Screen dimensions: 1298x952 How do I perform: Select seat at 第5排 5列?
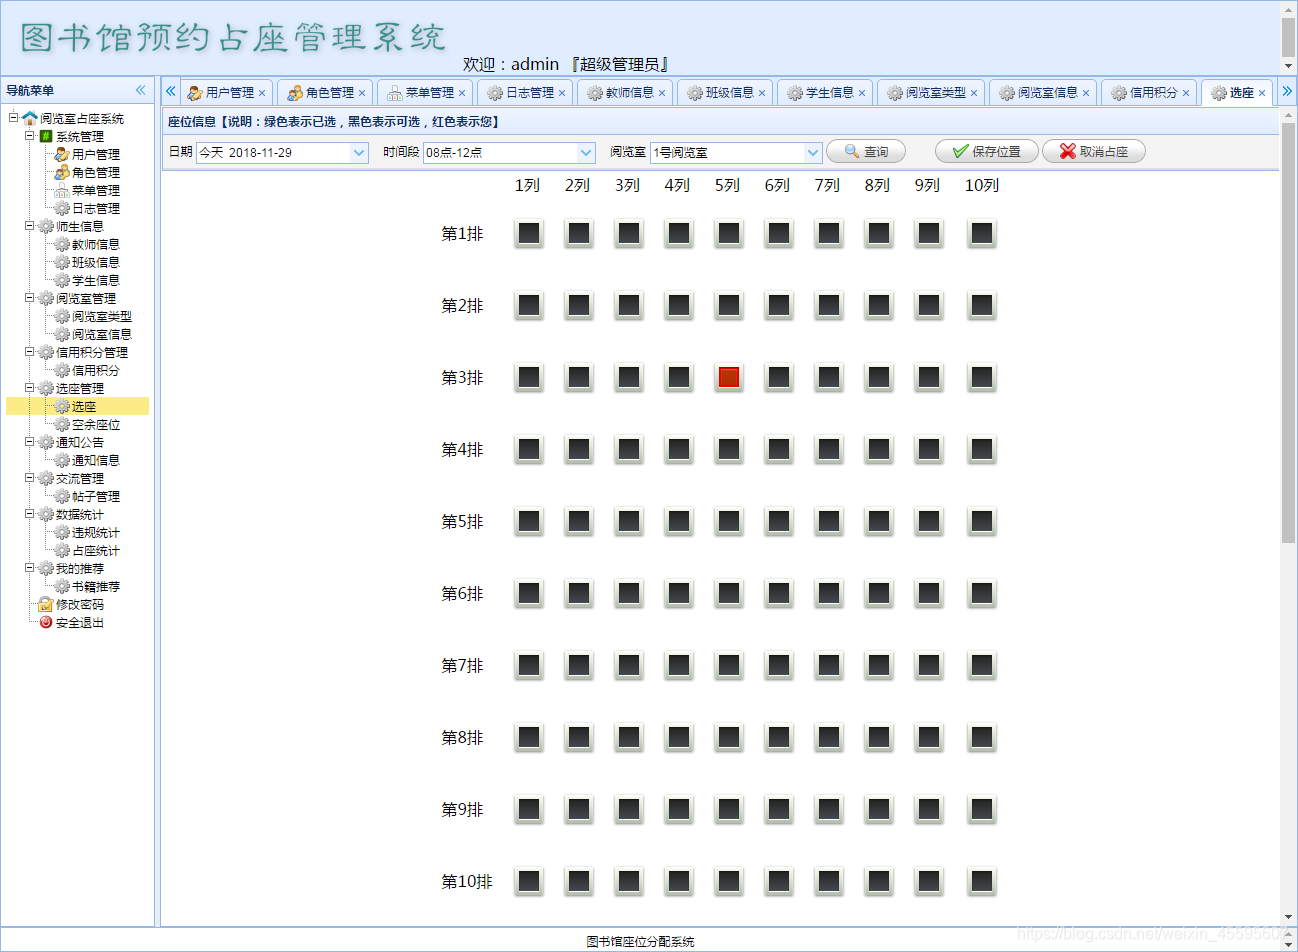coord(729,522)
